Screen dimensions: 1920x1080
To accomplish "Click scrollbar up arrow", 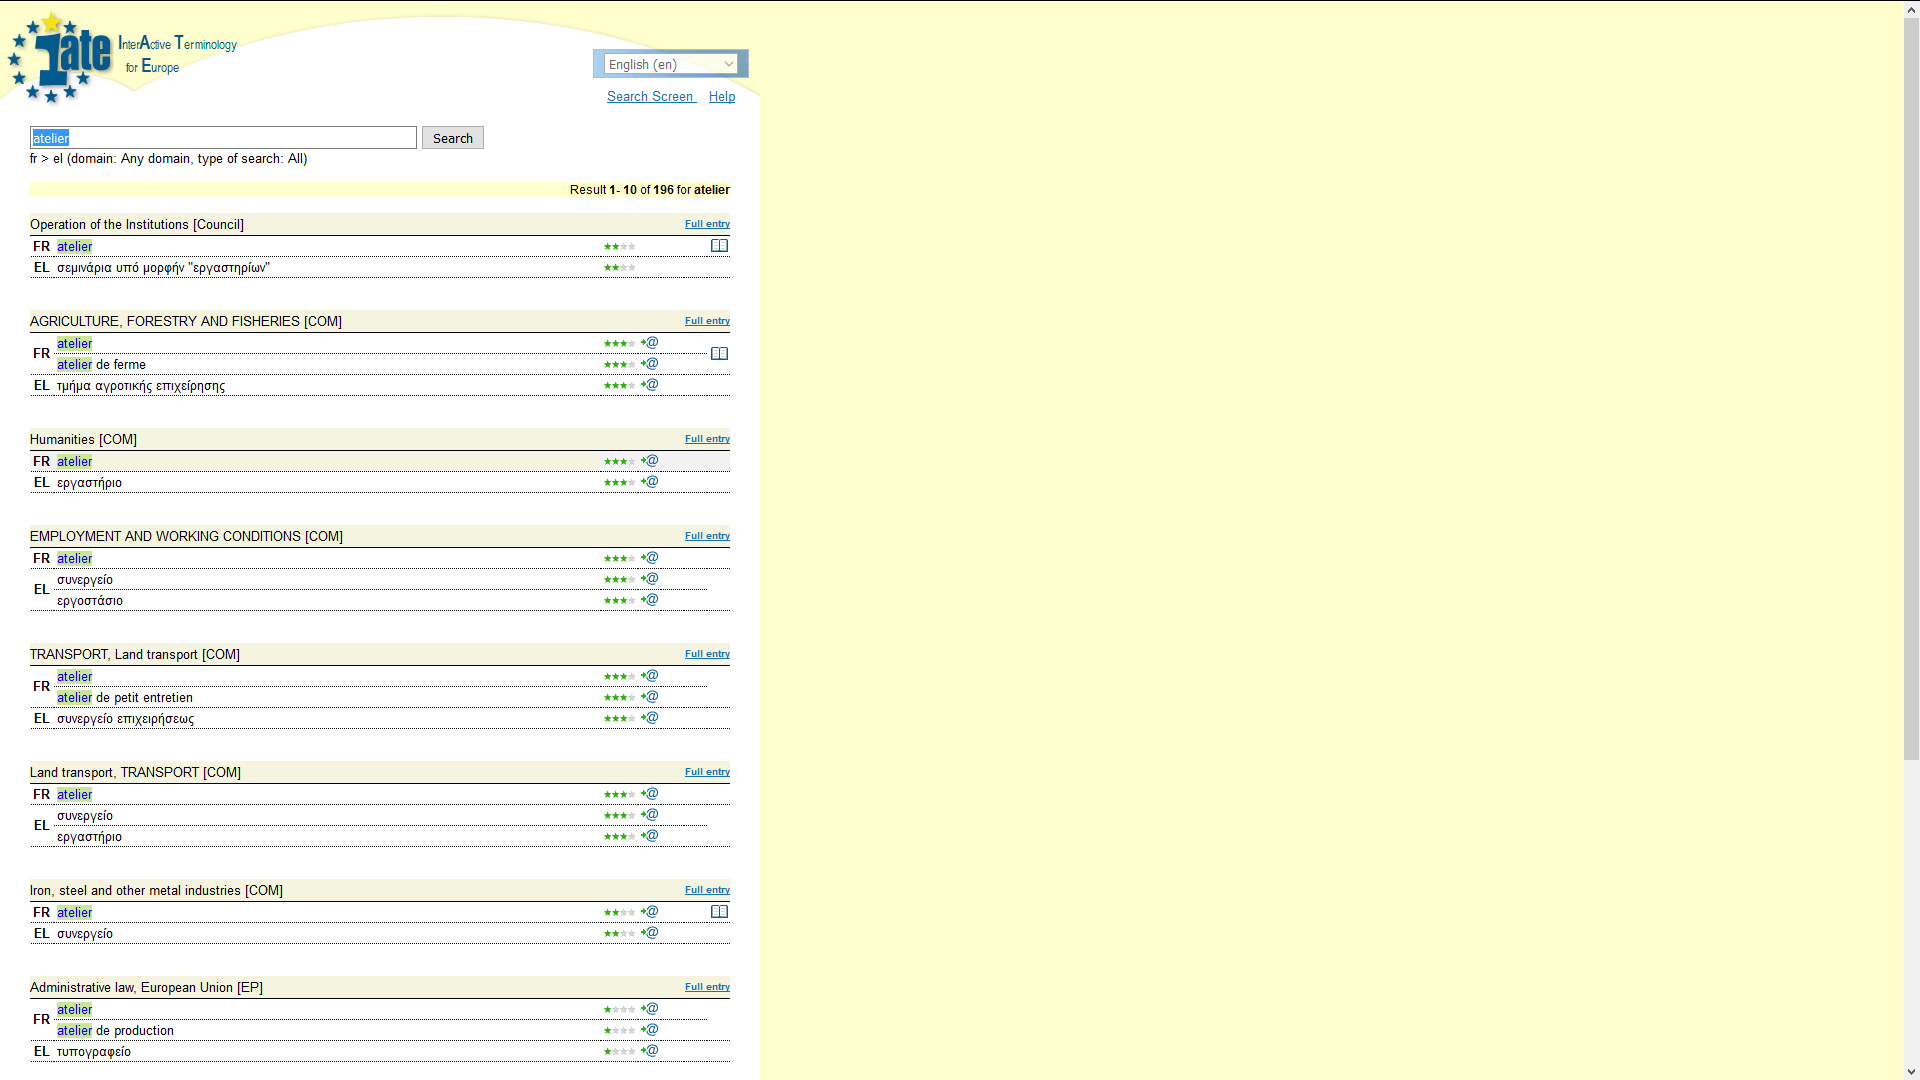I will click(1911, 9).
